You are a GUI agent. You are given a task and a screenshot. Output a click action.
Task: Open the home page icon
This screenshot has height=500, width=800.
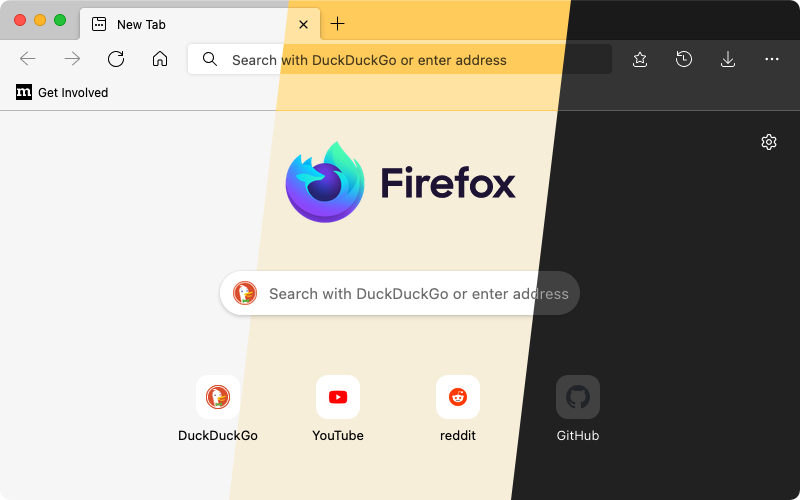[x=160, y=59]
